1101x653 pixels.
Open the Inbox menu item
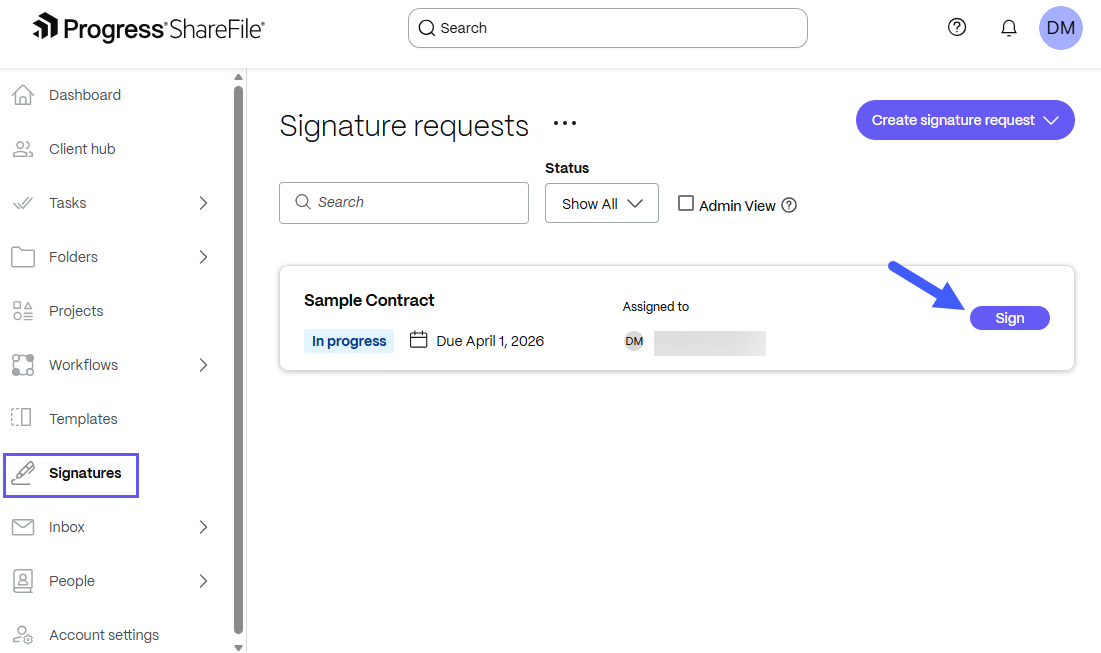click(66, 526)
